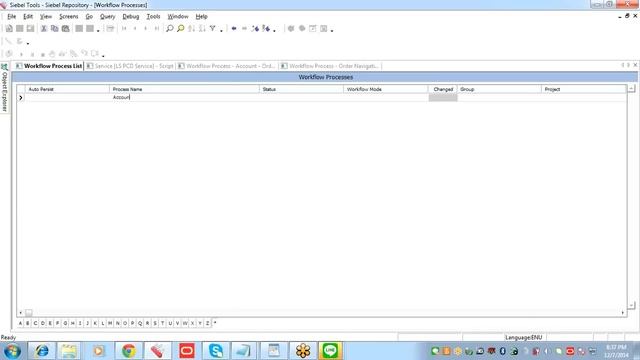The height and width of the screenshot is (360, 640).
Task: Click the Language:ENU status bar text
Action: tap(523, 338)
